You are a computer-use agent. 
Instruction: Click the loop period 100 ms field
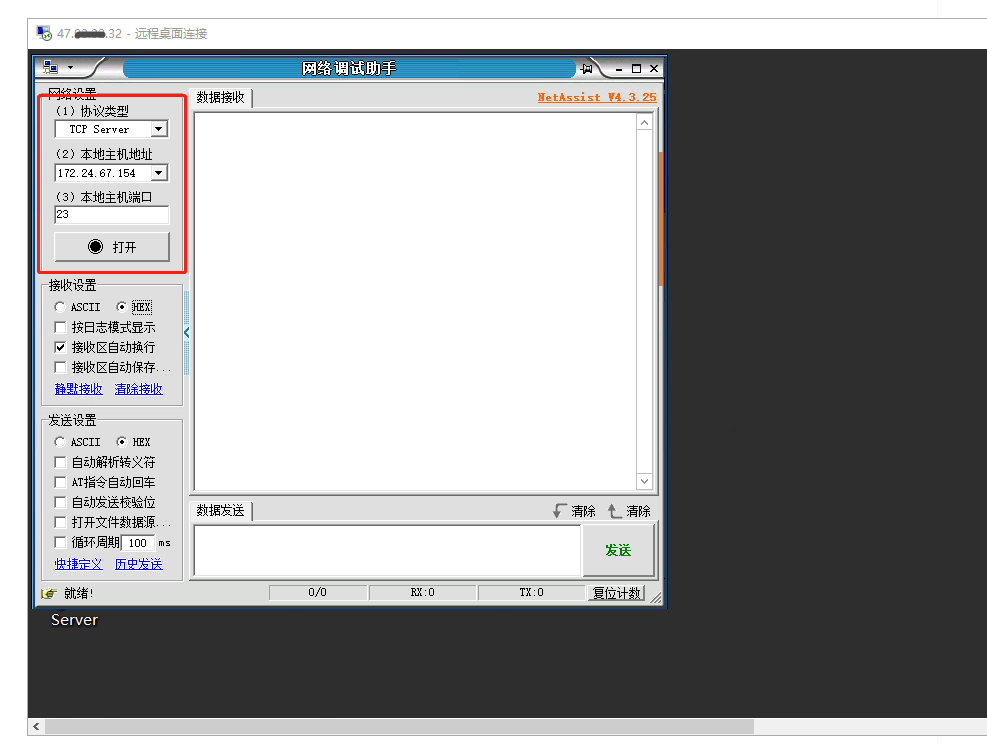[138, 543]
